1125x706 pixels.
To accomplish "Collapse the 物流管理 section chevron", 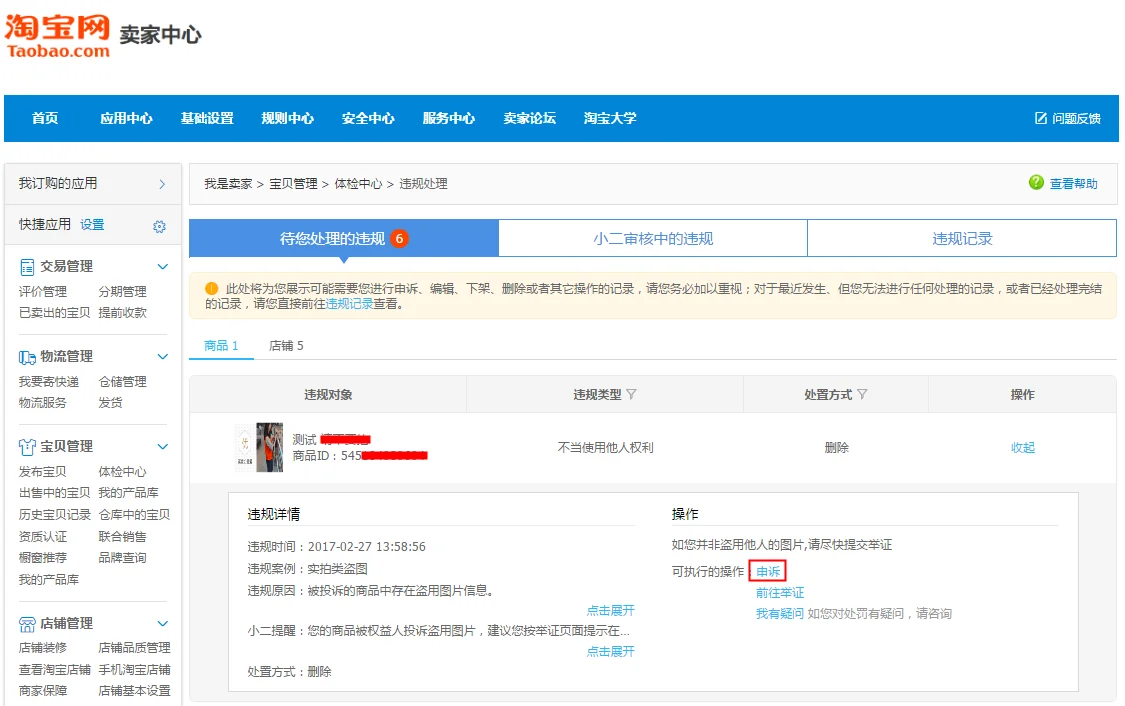I will [163, 357].
